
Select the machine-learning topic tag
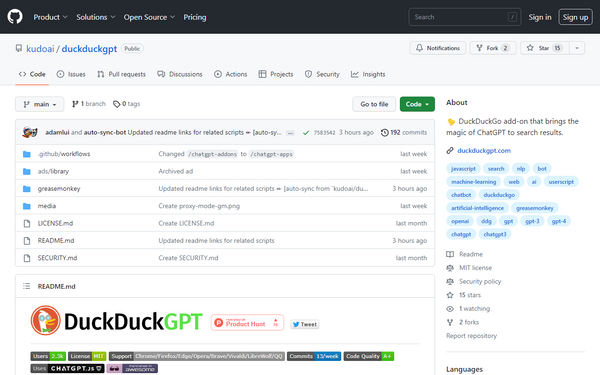click(473, 182)
